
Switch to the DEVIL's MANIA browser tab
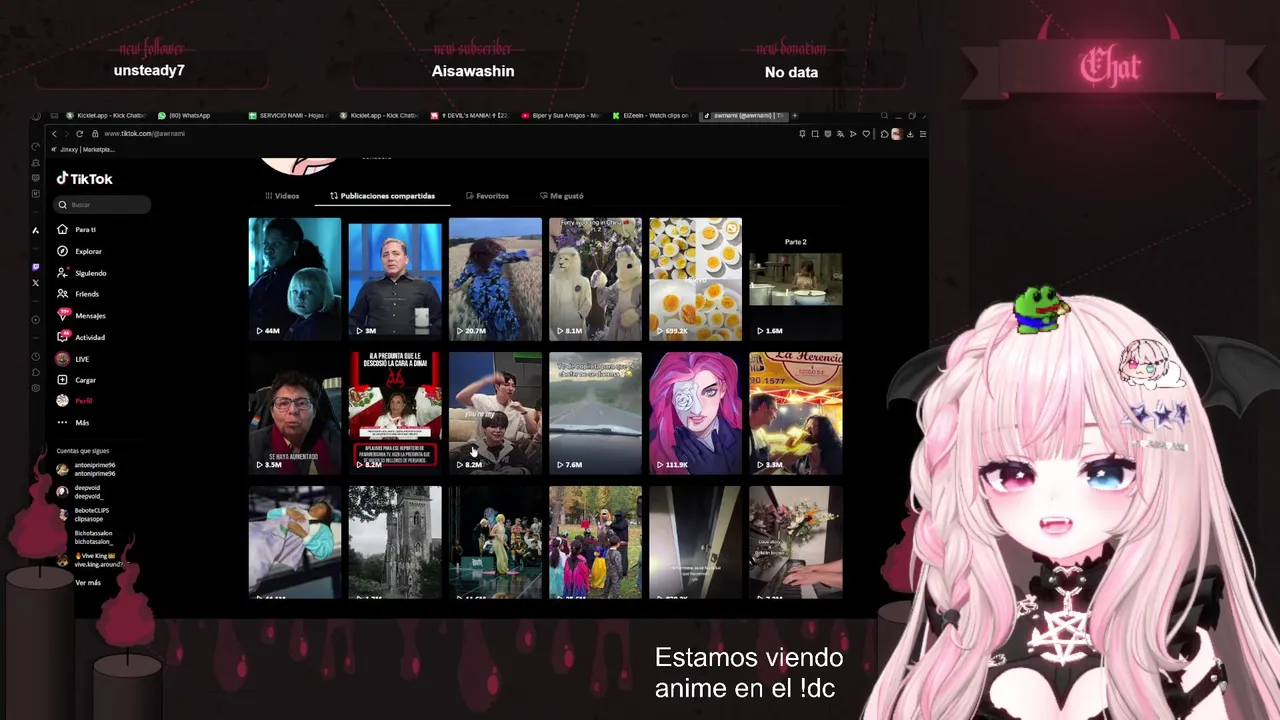469,115
